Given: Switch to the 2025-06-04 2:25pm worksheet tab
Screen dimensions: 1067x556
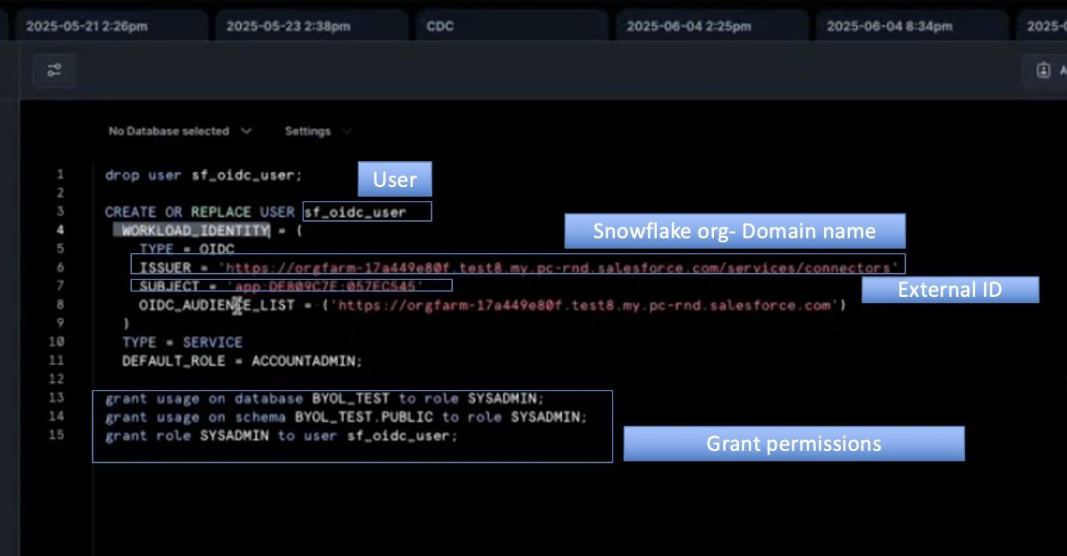Looking at the screenshot, I should coord(712,27).
